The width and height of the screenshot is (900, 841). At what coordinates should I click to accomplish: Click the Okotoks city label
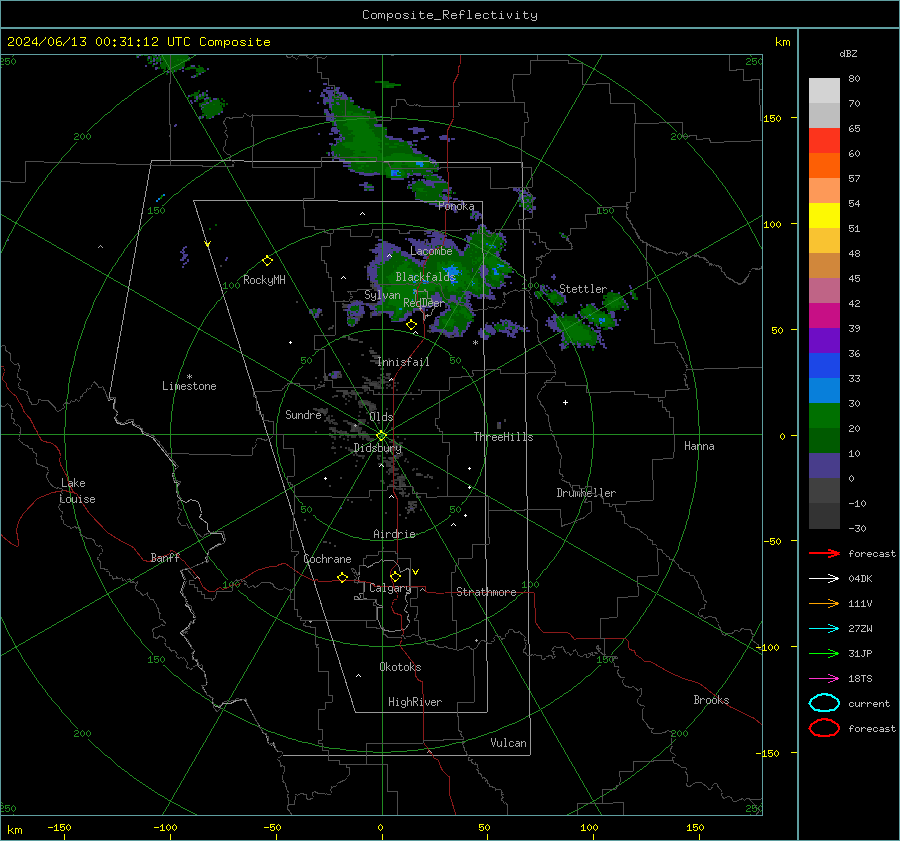[x=400, y=667]
